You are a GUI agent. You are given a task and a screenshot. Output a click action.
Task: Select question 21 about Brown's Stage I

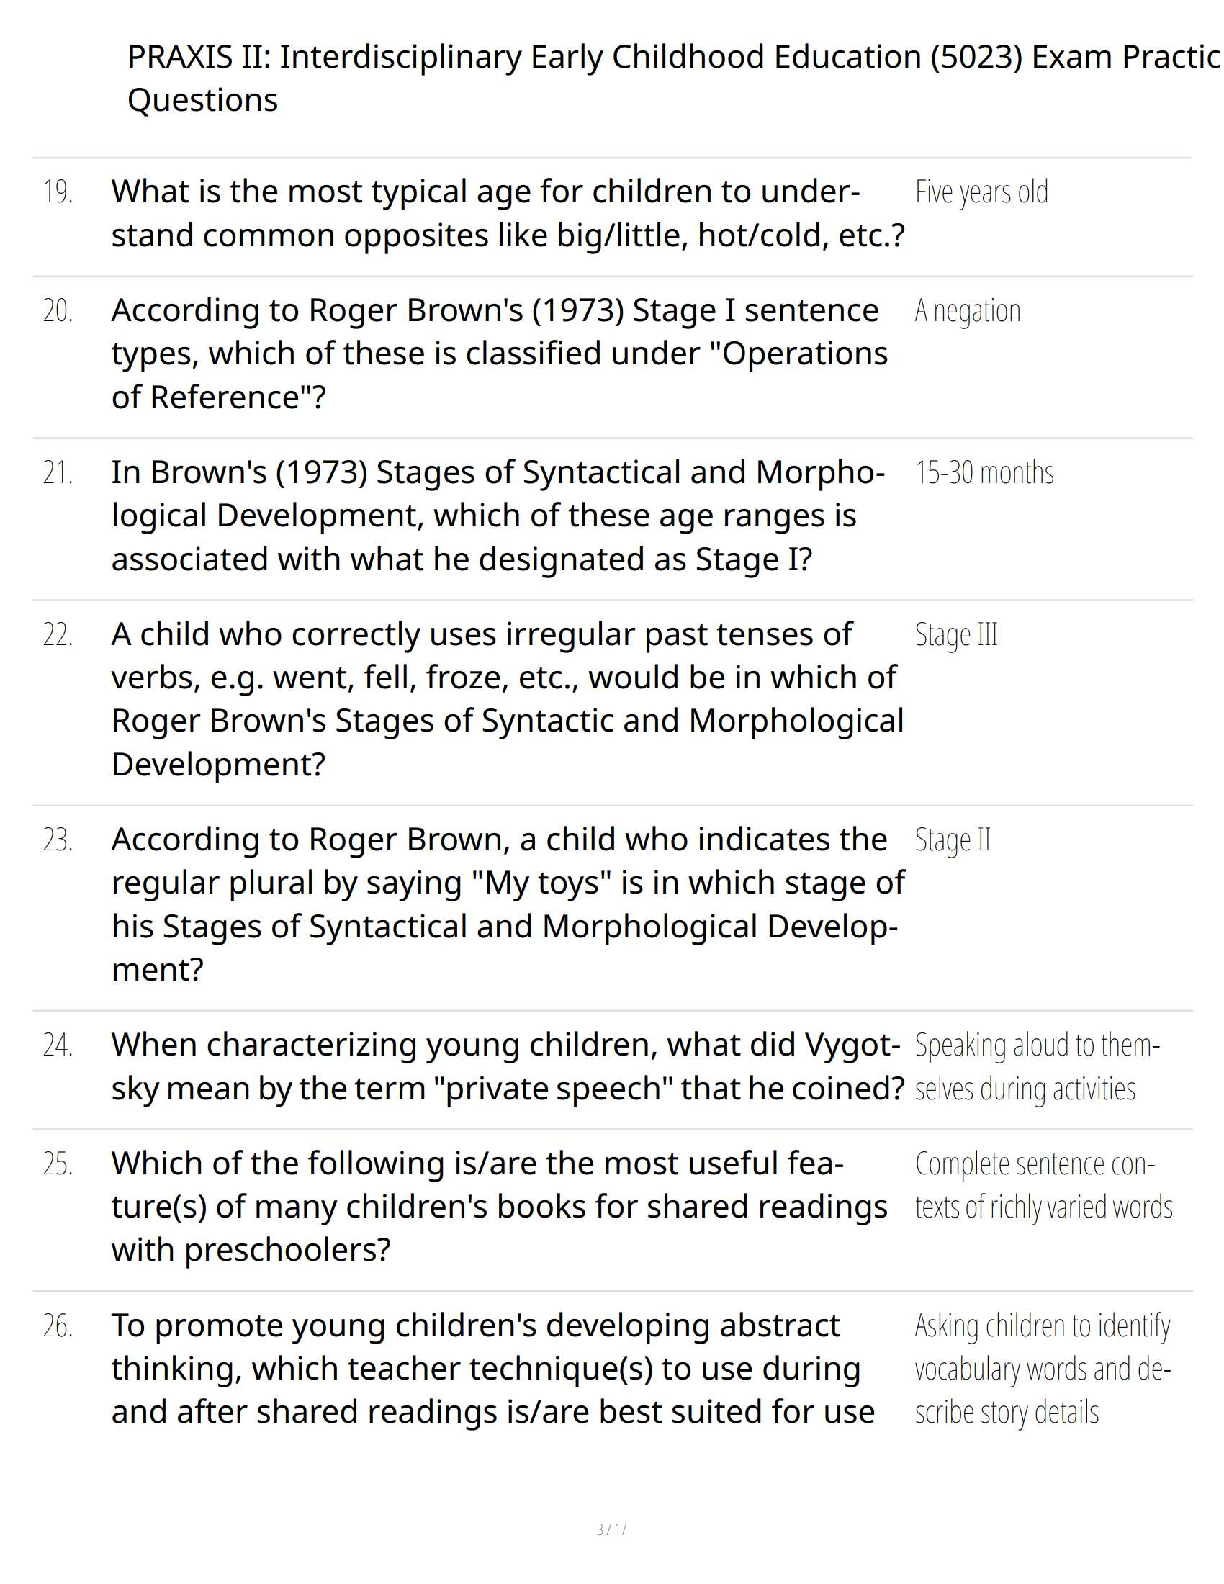tap(498, 515)
